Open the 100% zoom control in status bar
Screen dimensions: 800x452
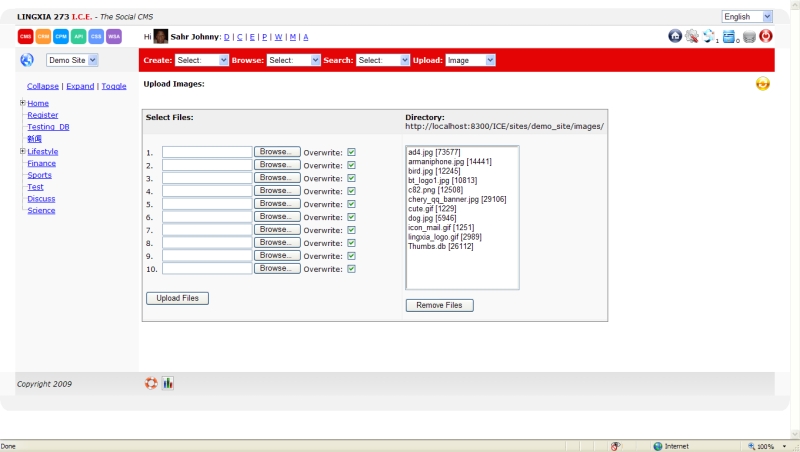[768, 446]
